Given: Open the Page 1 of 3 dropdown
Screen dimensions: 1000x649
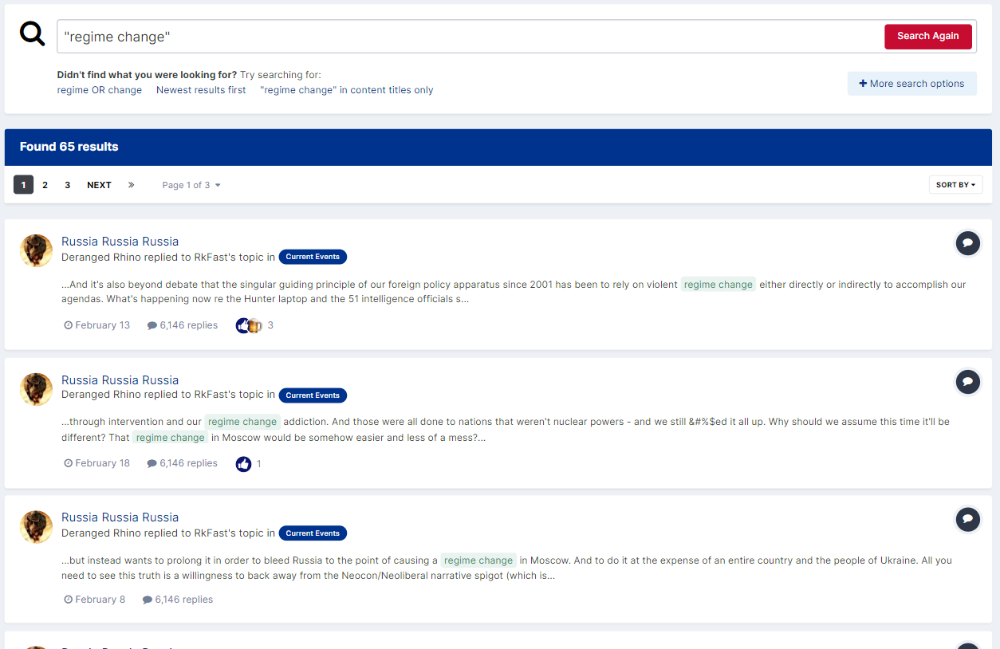Looking at the screenshot, I should click(x=191, y=185).
